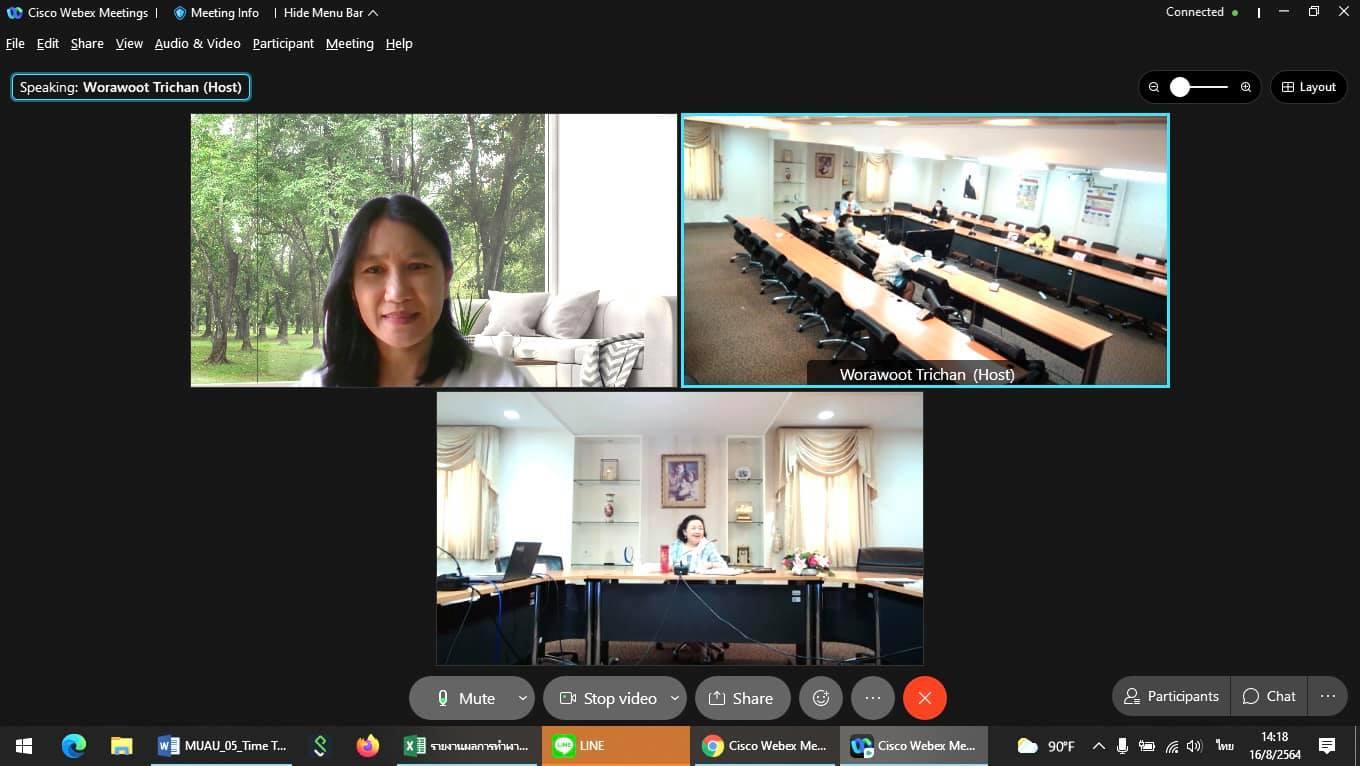Image resolution: width=1360 pixels, height=766 pixels.
Task: Click the Share content button
Action: pos(743,698)
